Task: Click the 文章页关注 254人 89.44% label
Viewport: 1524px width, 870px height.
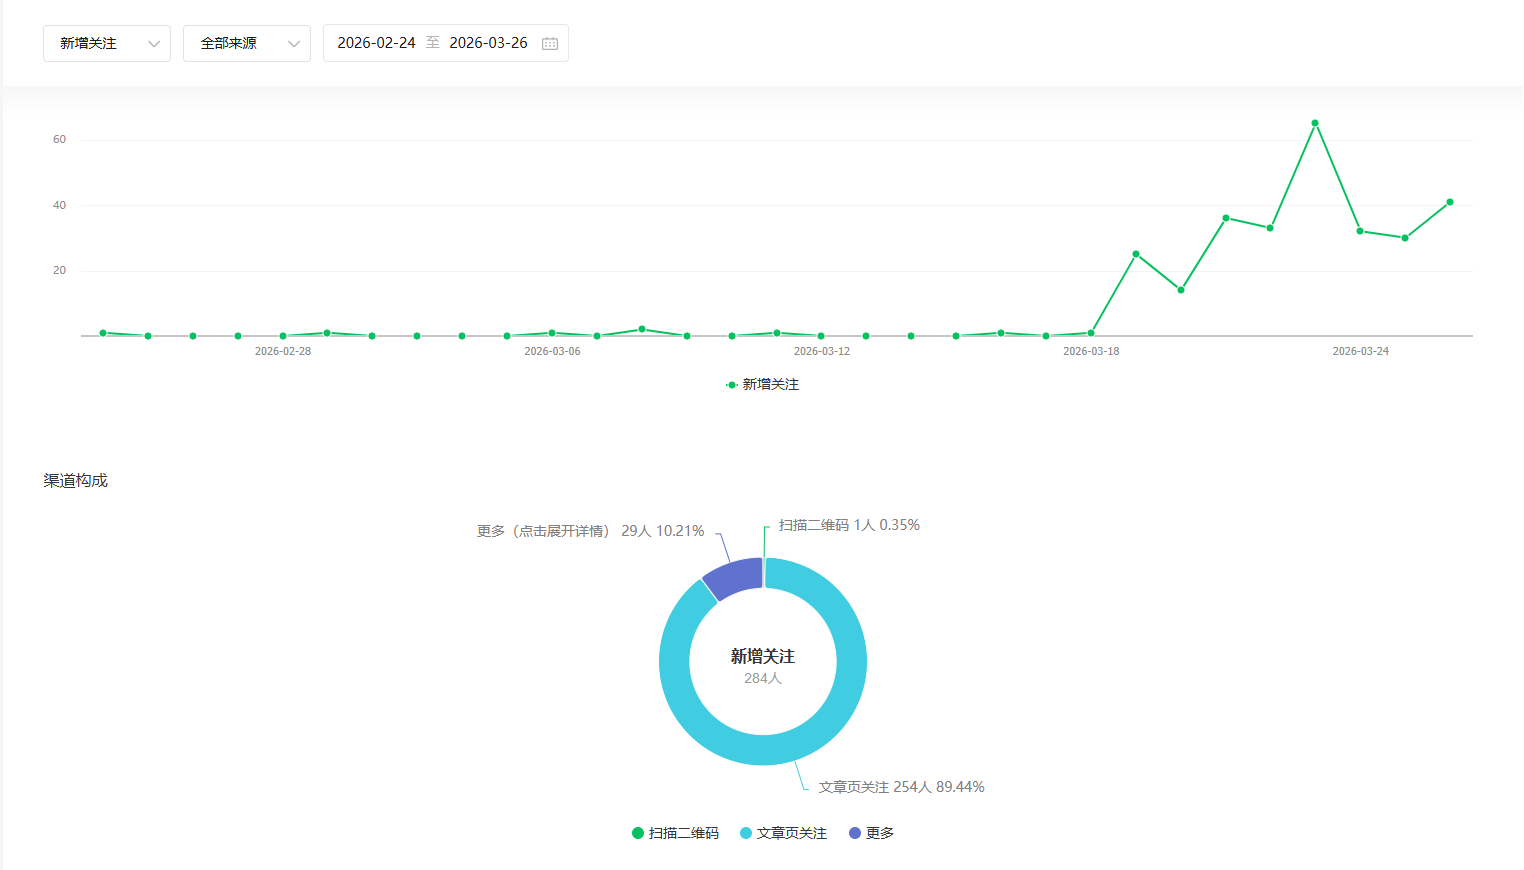Action: pyautogui.click(x=901, y=787)
